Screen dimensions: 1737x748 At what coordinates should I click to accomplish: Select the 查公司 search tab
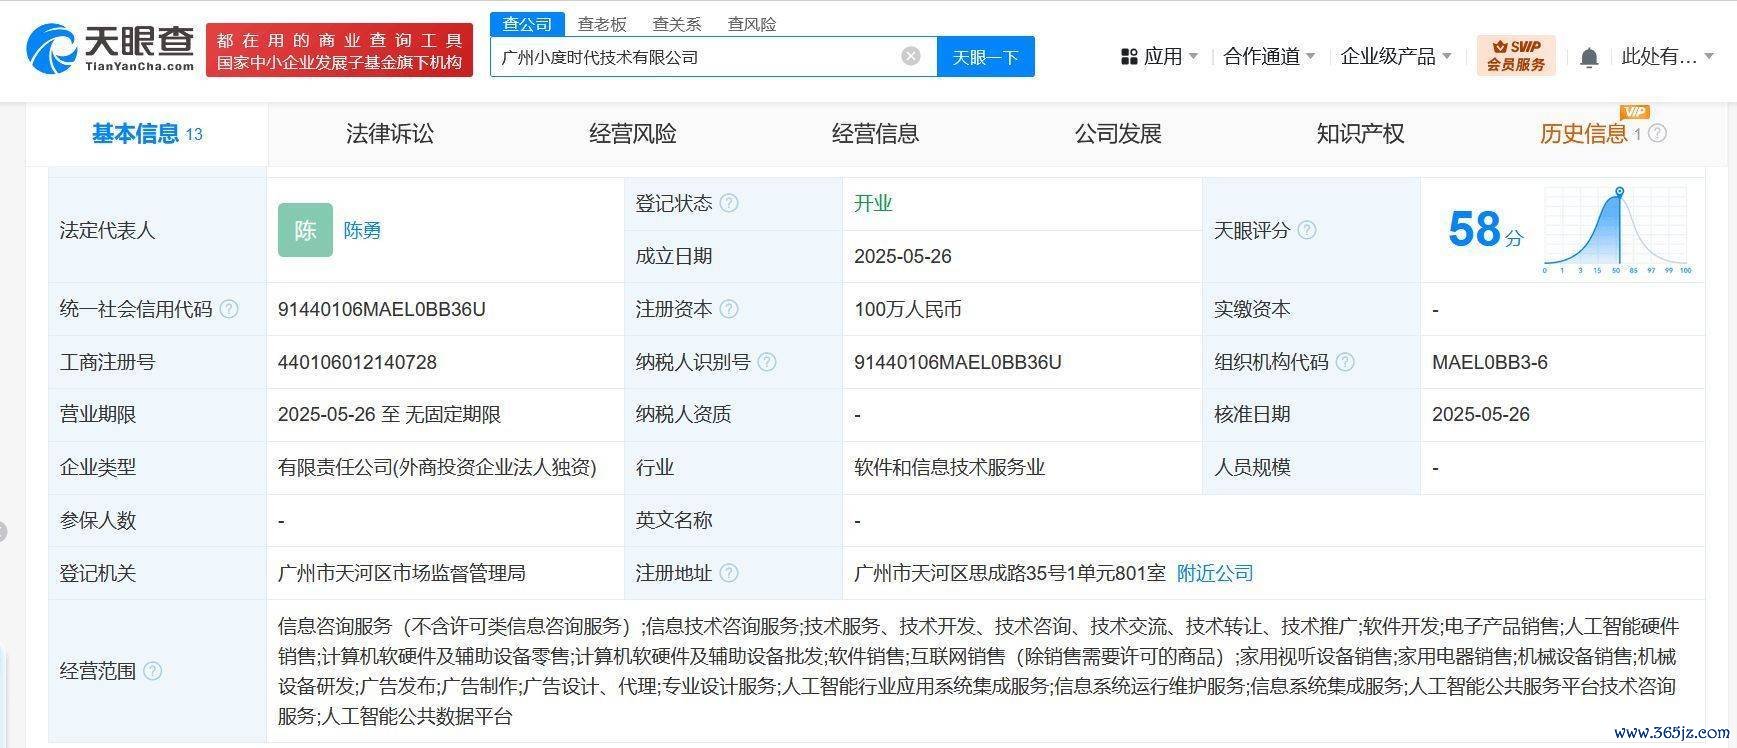[x=528, y=24]
